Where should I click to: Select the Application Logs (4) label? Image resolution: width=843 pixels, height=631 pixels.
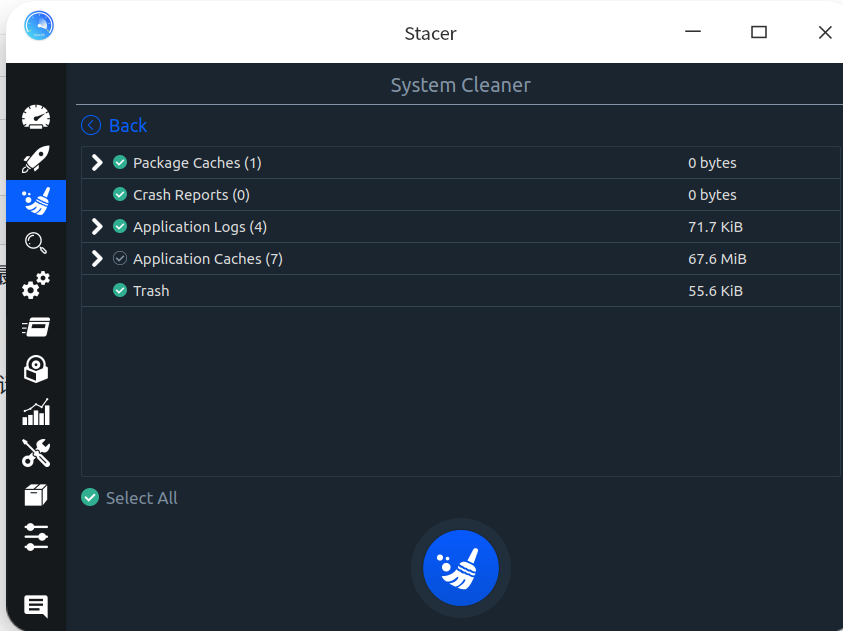point(200,227)
